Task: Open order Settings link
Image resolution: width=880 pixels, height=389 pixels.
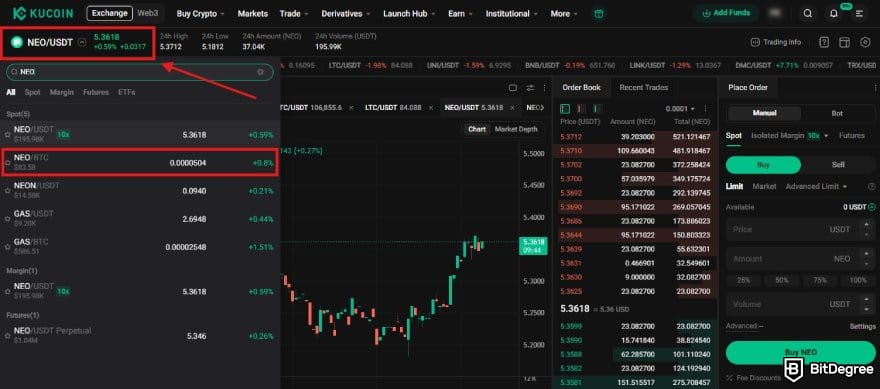Action: pos(863,326)
